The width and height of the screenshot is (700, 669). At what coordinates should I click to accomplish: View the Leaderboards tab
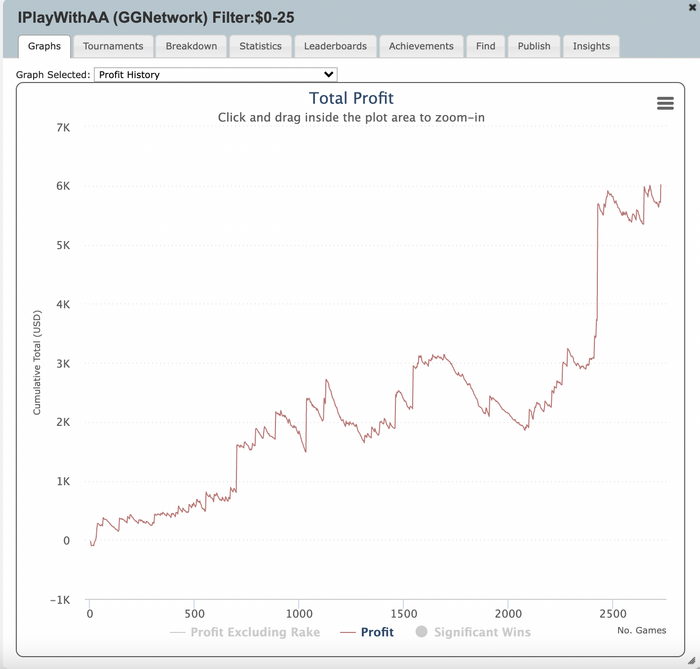[336, 46]
